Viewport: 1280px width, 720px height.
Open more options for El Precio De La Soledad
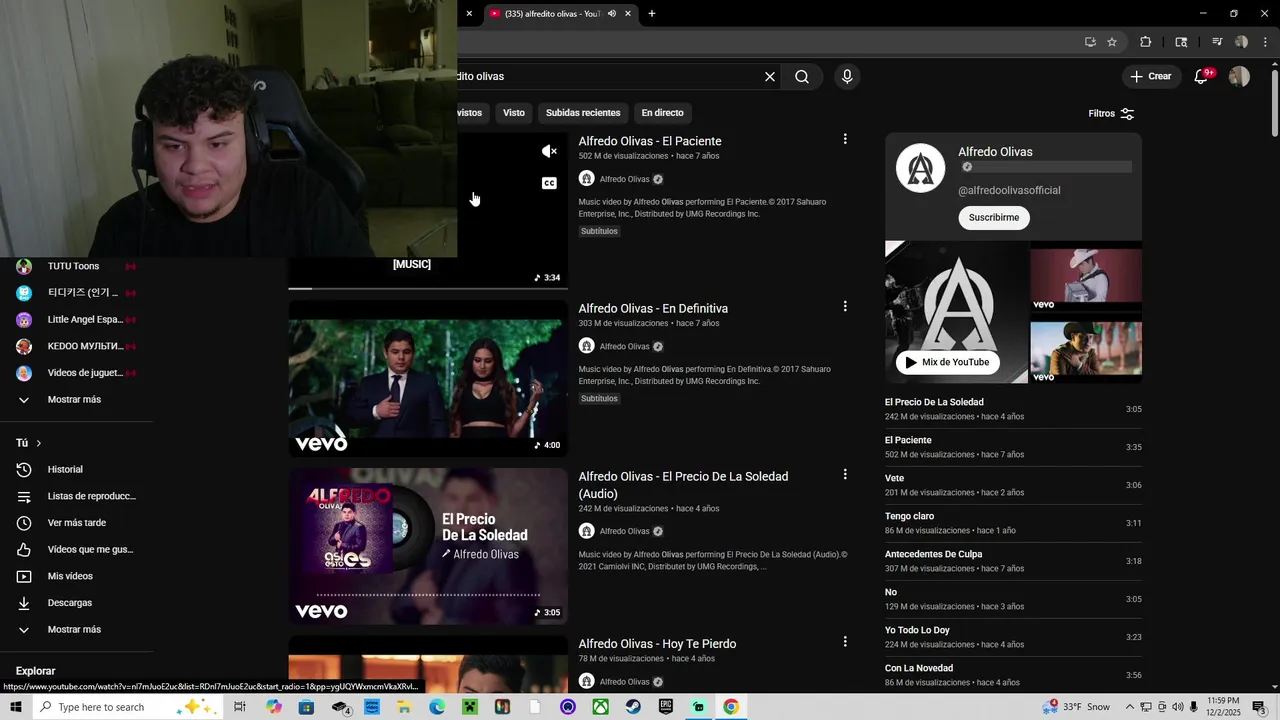tap(845, 474)
